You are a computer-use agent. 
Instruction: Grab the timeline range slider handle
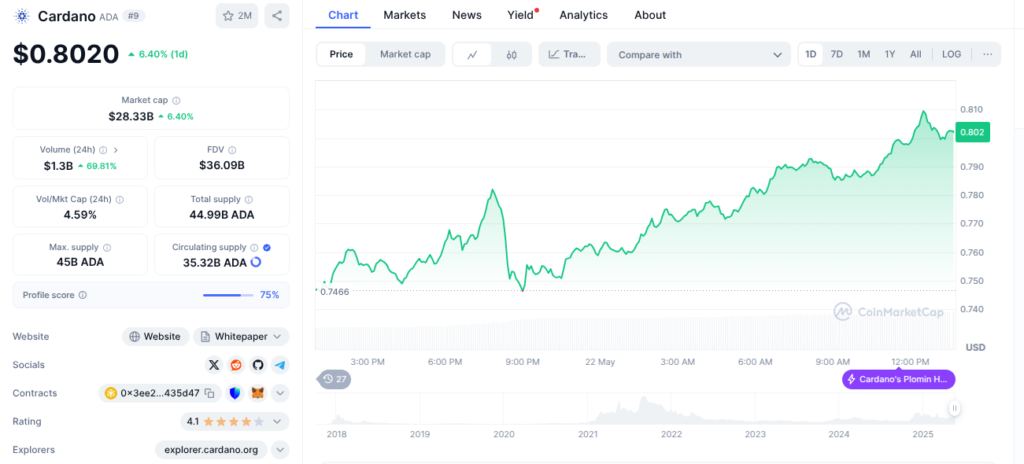click(955, 409)
